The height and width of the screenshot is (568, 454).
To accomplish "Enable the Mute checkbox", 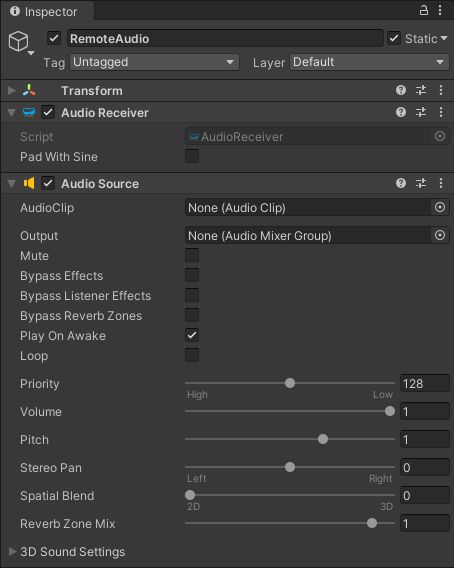I will (x=192, y=255).
